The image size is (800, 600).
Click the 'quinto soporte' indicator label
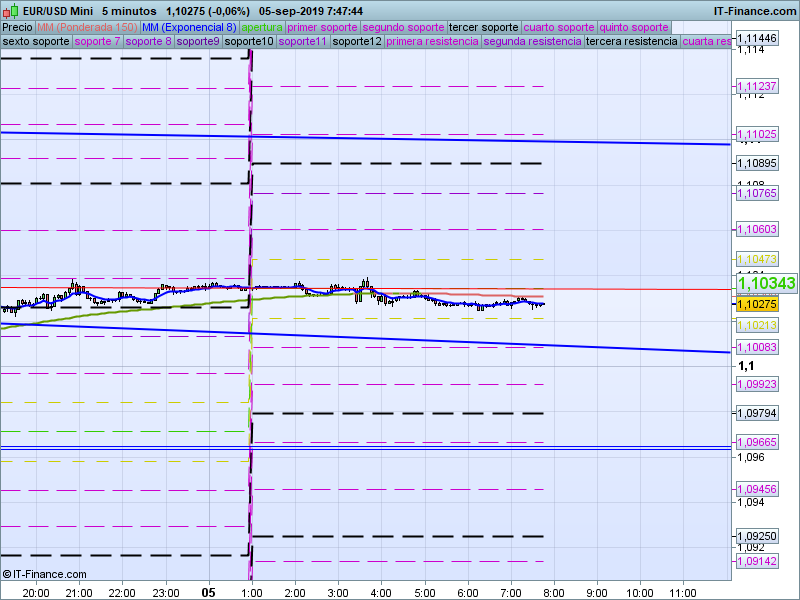pos(633,27)
